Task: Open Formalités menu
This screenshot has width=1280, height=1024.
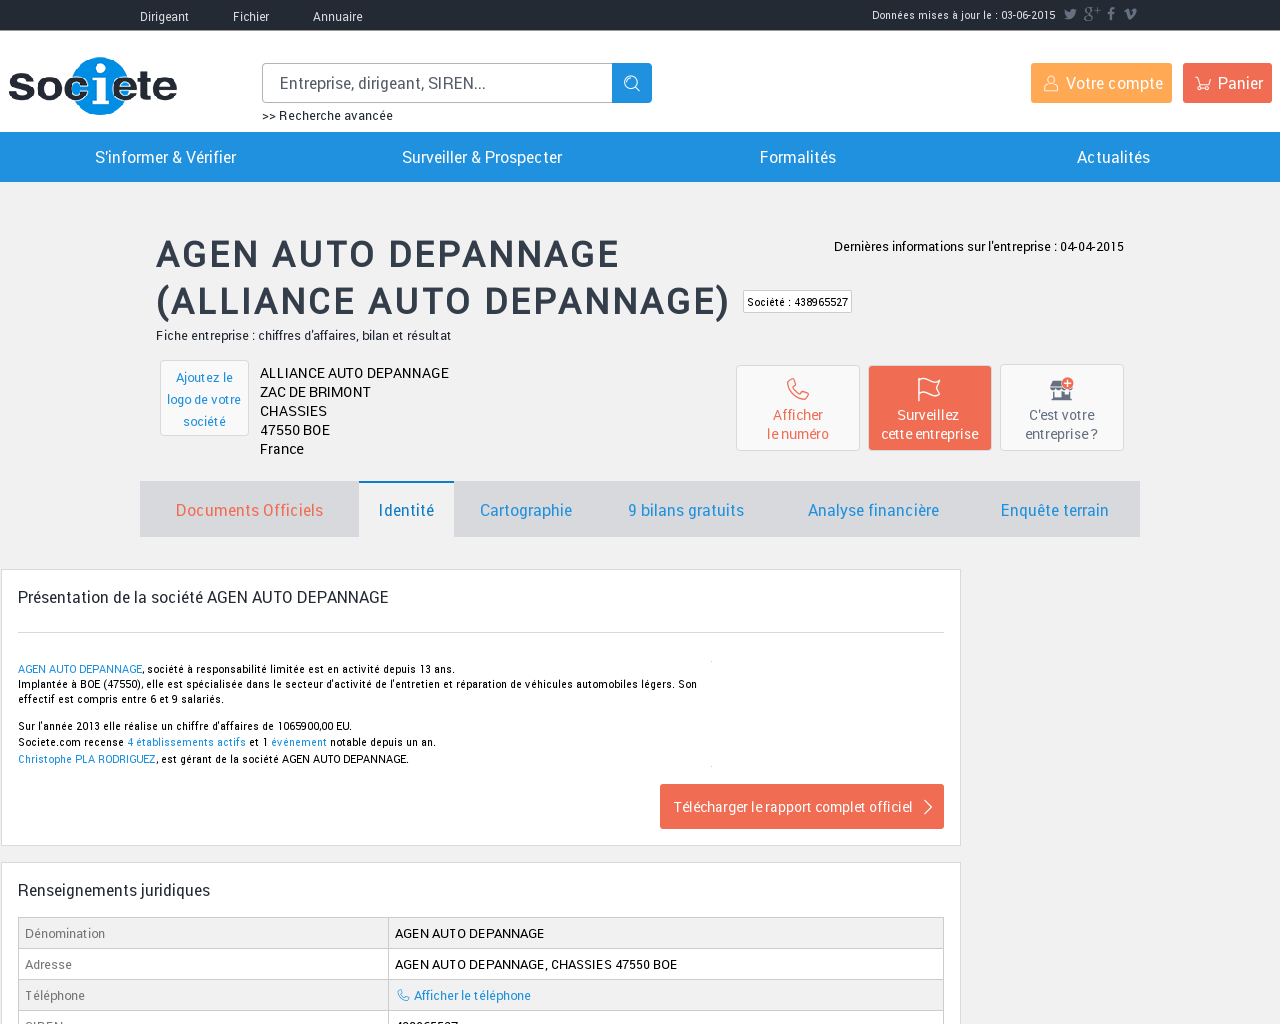Action: pyautogui.click(x=798, y=157)
